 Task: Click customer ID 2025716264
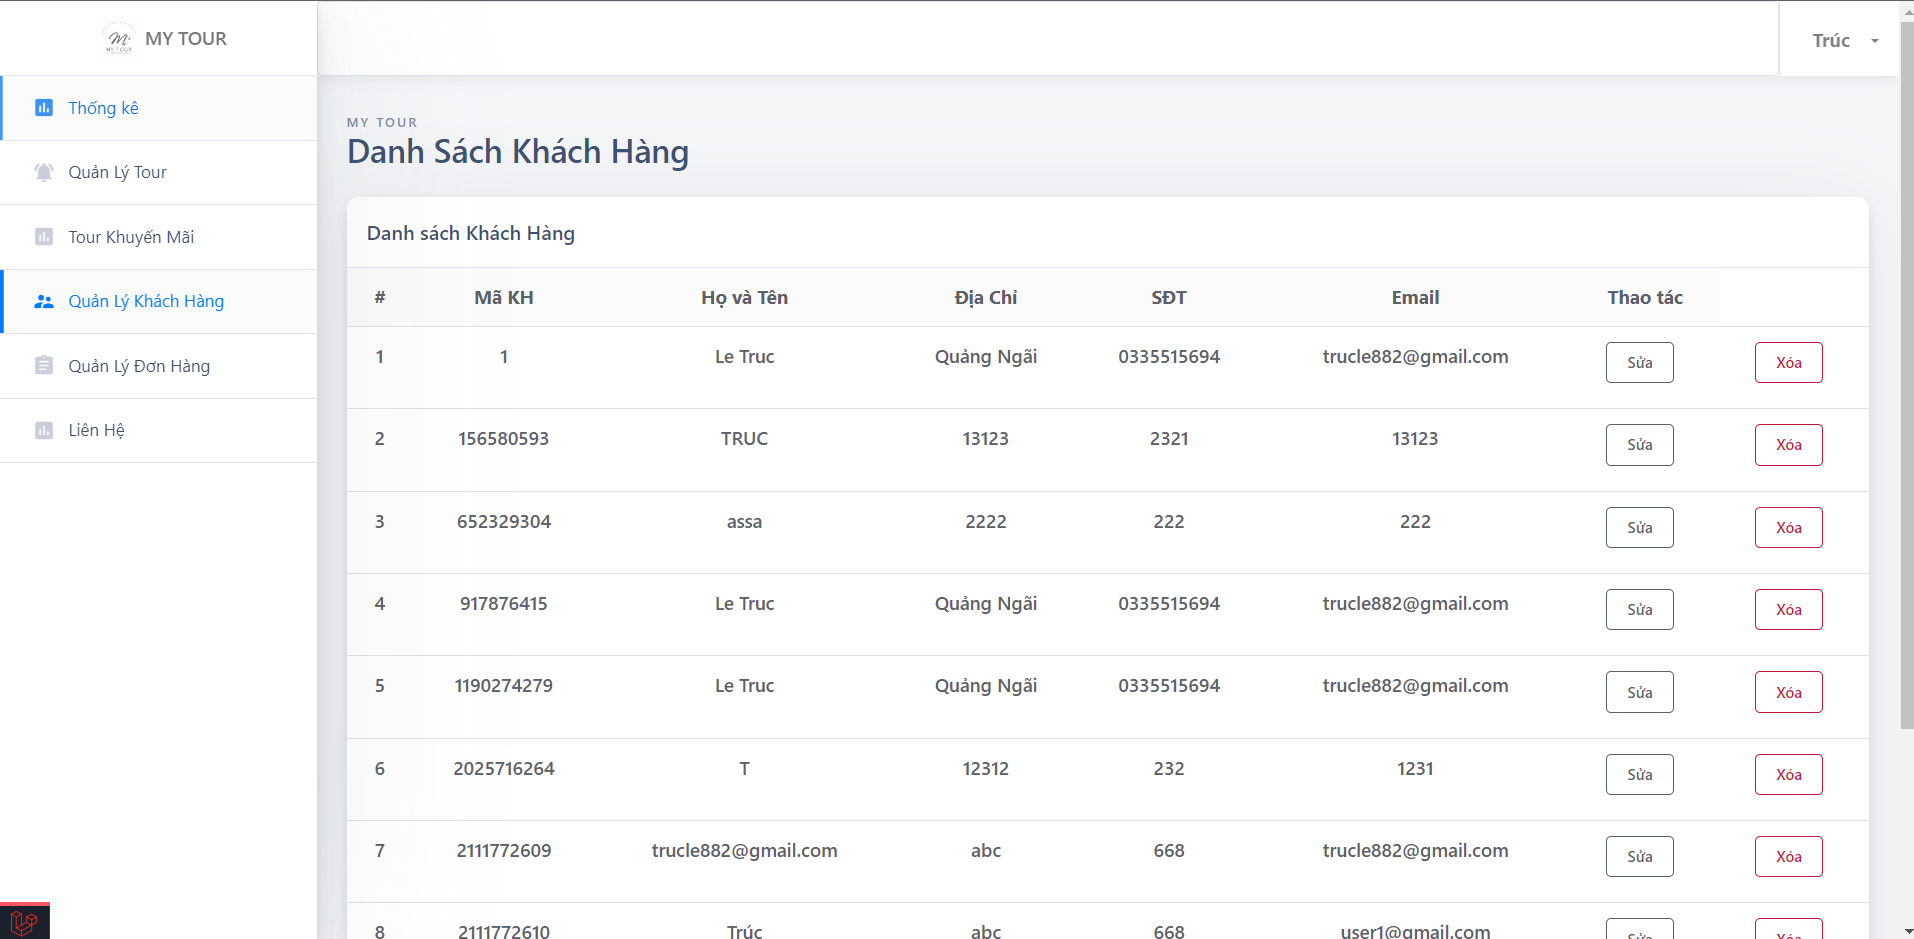tap(504, 769)
